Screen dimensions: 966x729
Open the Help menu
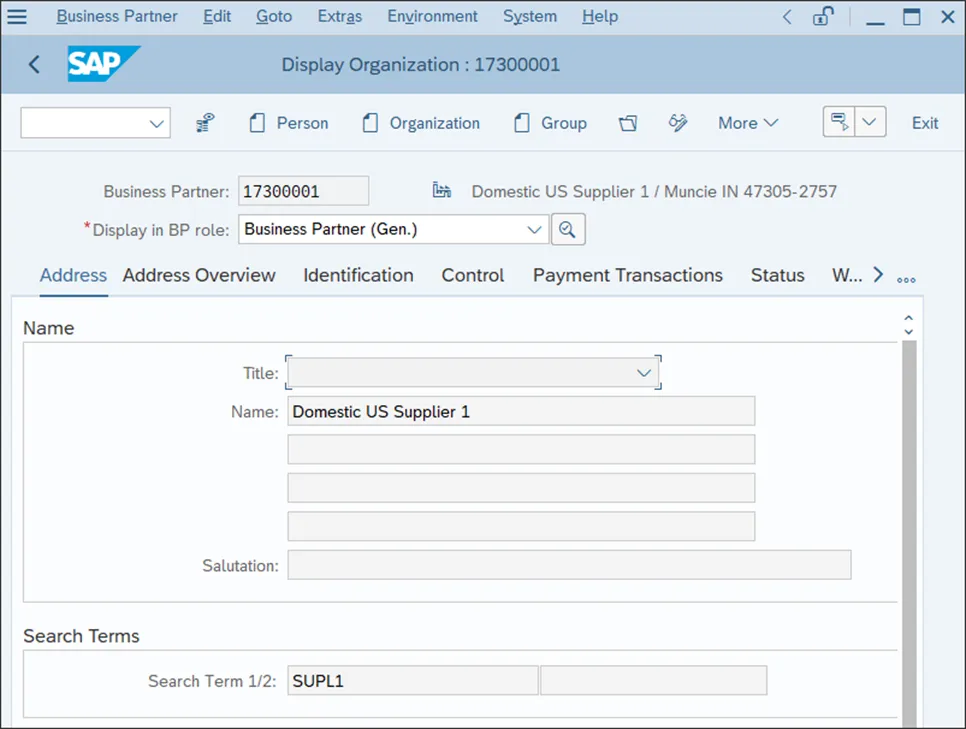600,16
